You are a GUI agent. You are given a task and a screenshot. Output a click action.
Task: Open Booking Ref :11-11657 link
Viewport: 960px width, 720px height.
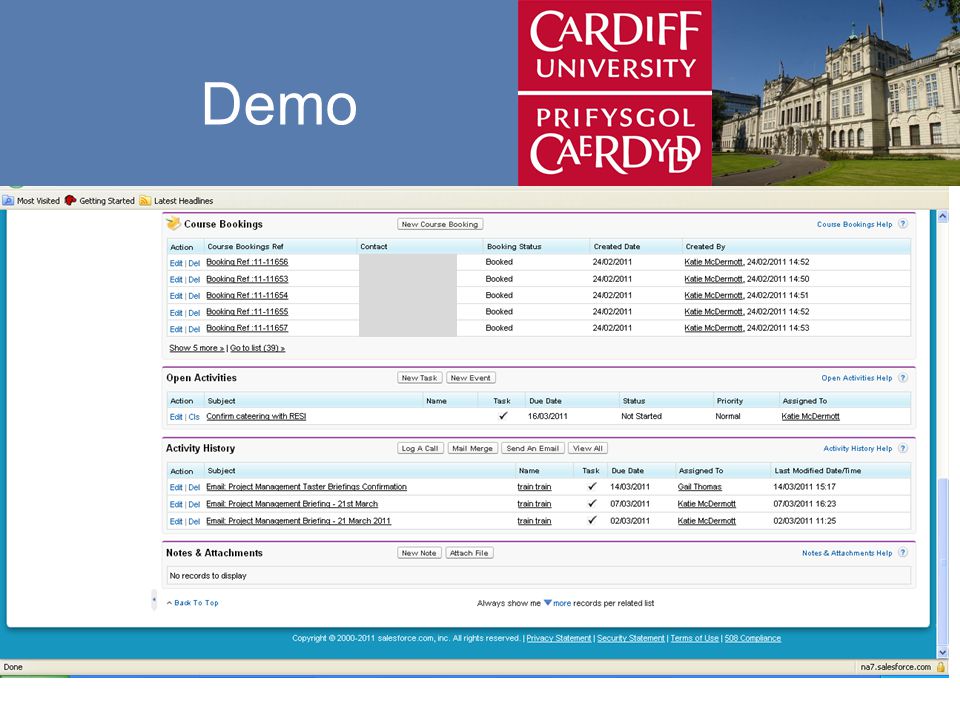point(247,328)
